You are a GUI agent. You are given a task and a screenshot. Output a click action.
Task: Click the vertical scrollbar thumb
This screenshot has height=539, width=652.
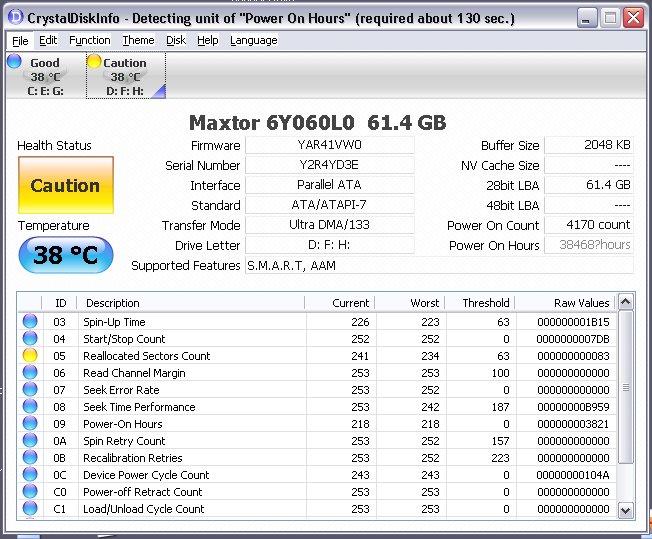tap(625, 388)
